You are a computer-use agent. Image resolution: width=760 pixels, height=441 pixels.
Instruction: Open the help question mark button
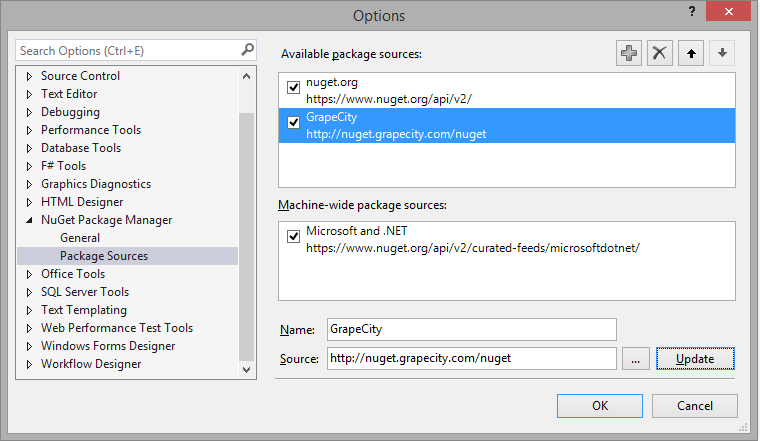[690, 12]
